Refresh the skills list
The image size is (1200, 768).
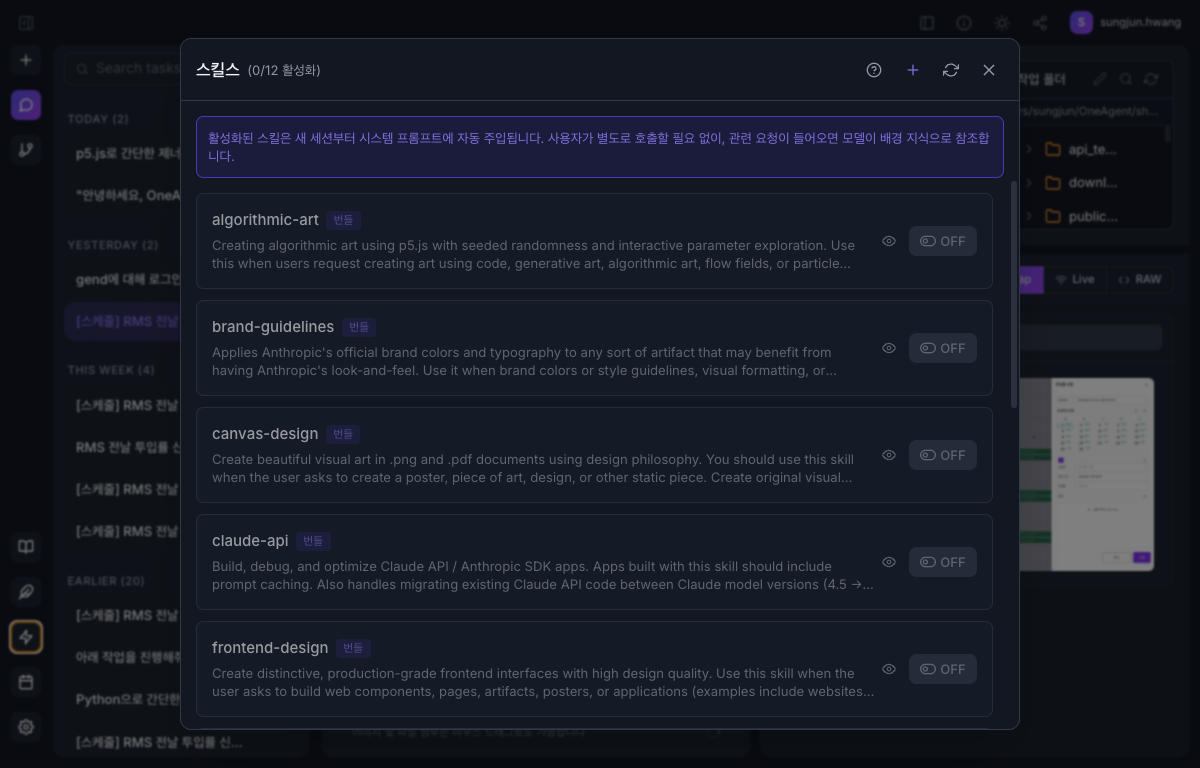tap(951, 70)
